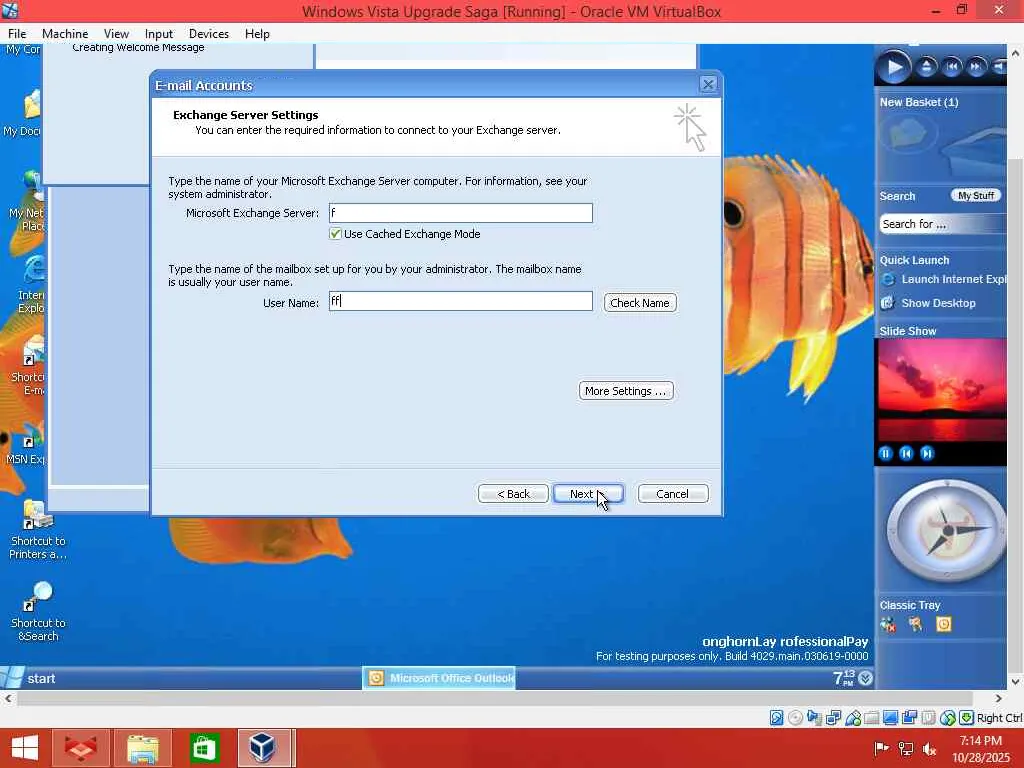Click horizontal scrollbar left arrow

pos(8,699)
